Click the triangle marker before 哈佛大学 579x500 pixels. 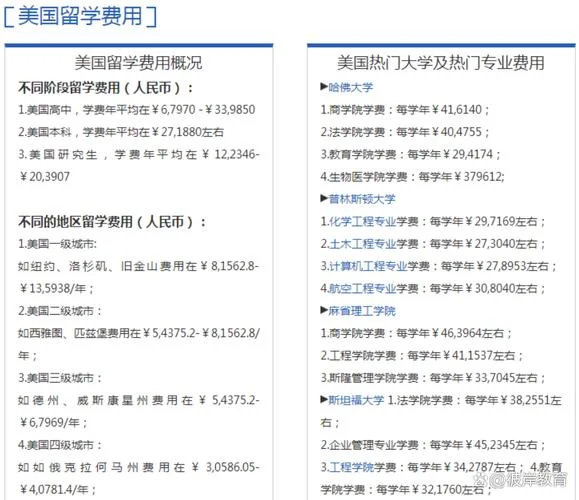coord(324,87)
